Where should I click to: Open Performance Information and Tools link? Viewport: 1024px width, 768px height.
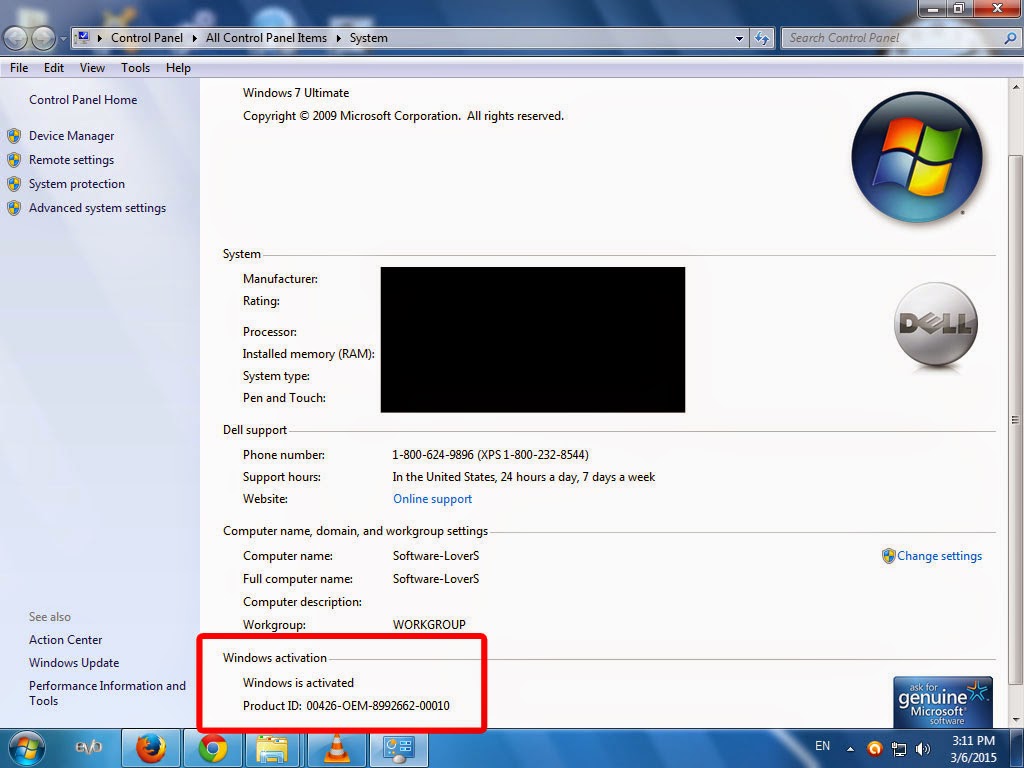pyautogui.click(x=107, y=693)
